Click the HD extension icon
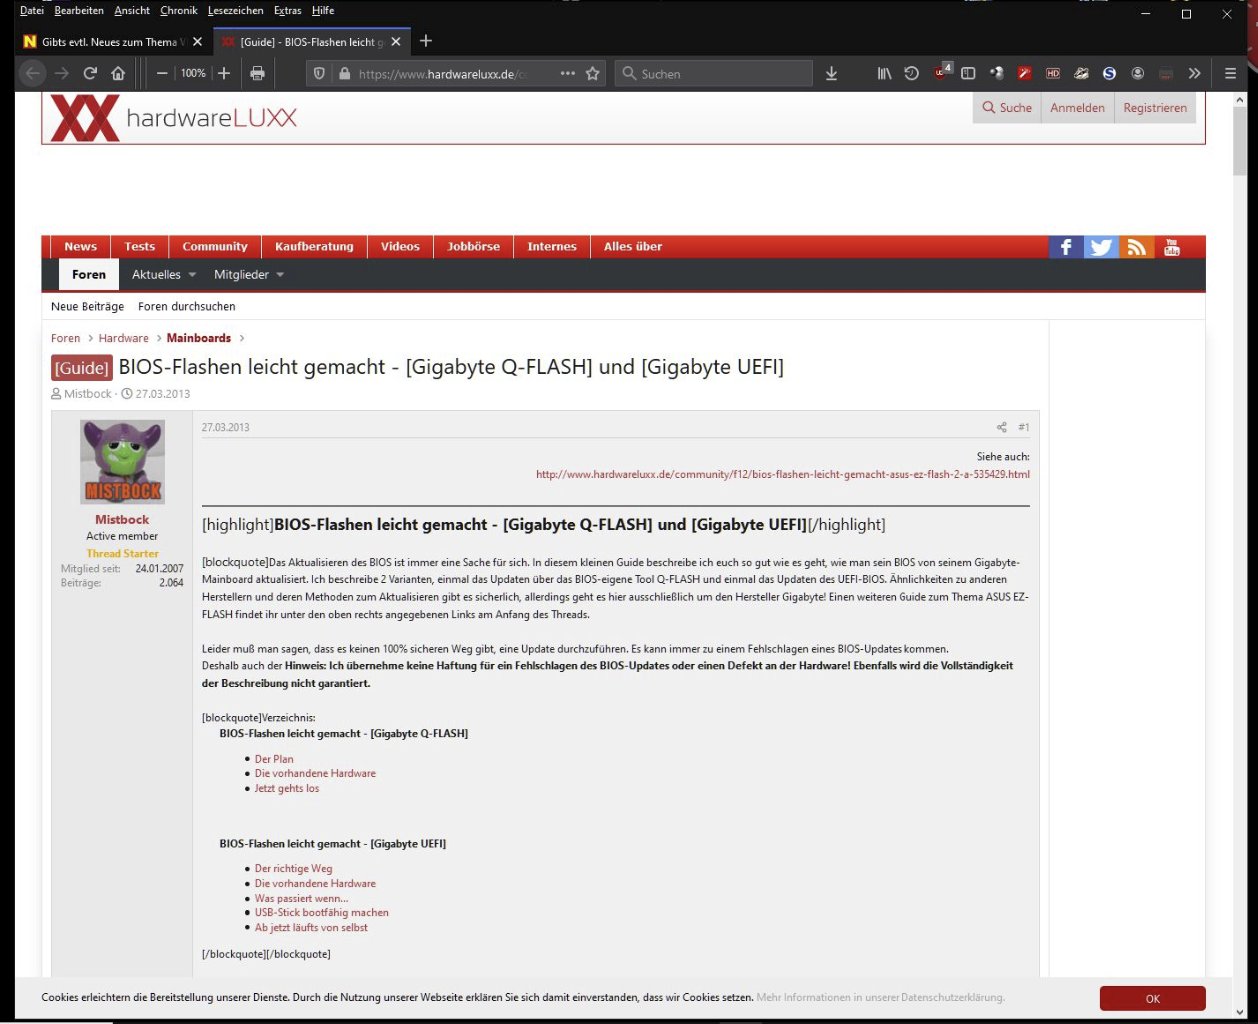1258x1024 pixels. pyautogui.click(x=1053, y=73)
